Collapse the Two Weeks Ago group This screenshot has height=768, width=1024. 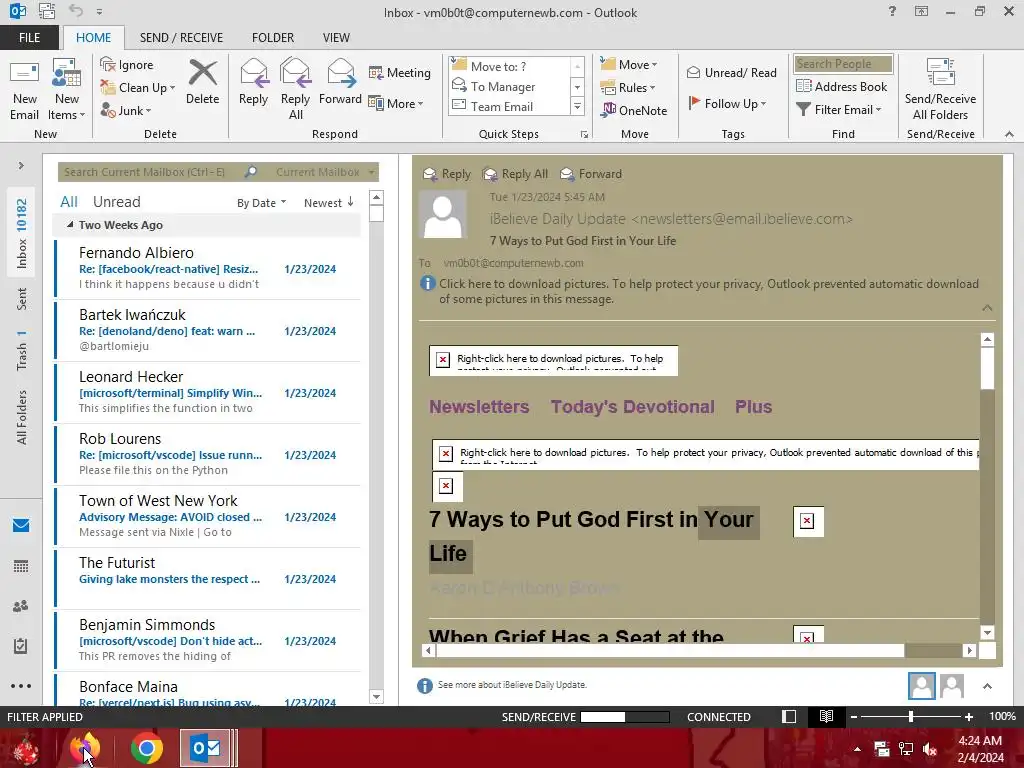click(70, 225)
